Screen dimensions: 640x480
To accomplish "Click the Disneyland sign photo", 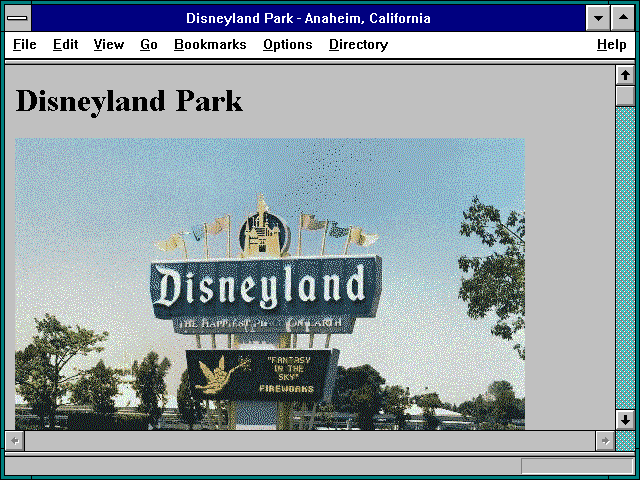I will pyautogui.click(x=270, y=284).
